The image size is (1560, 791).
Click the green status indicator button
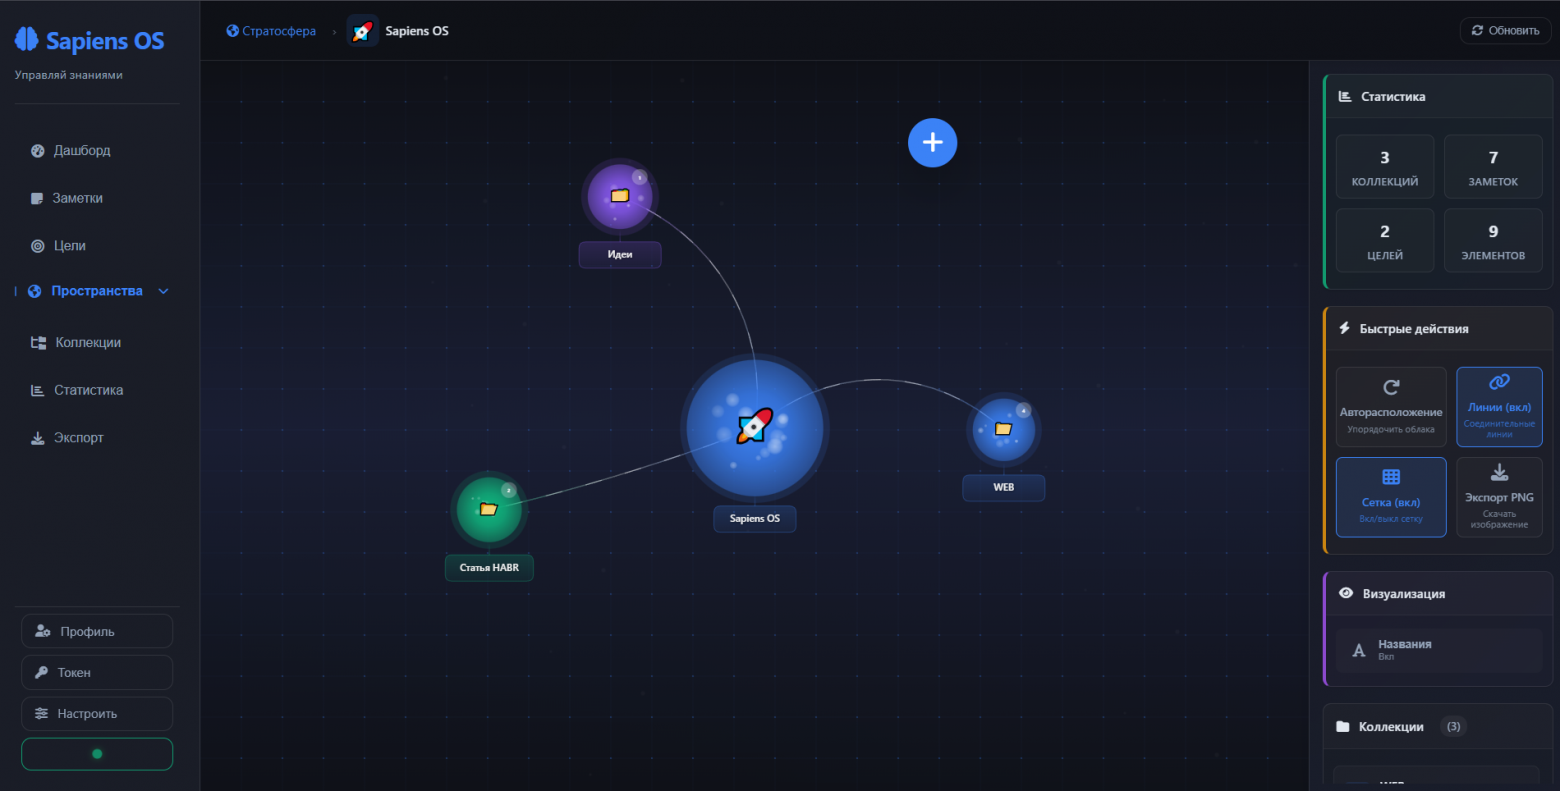pyautogui.click(x=97, y=754)
